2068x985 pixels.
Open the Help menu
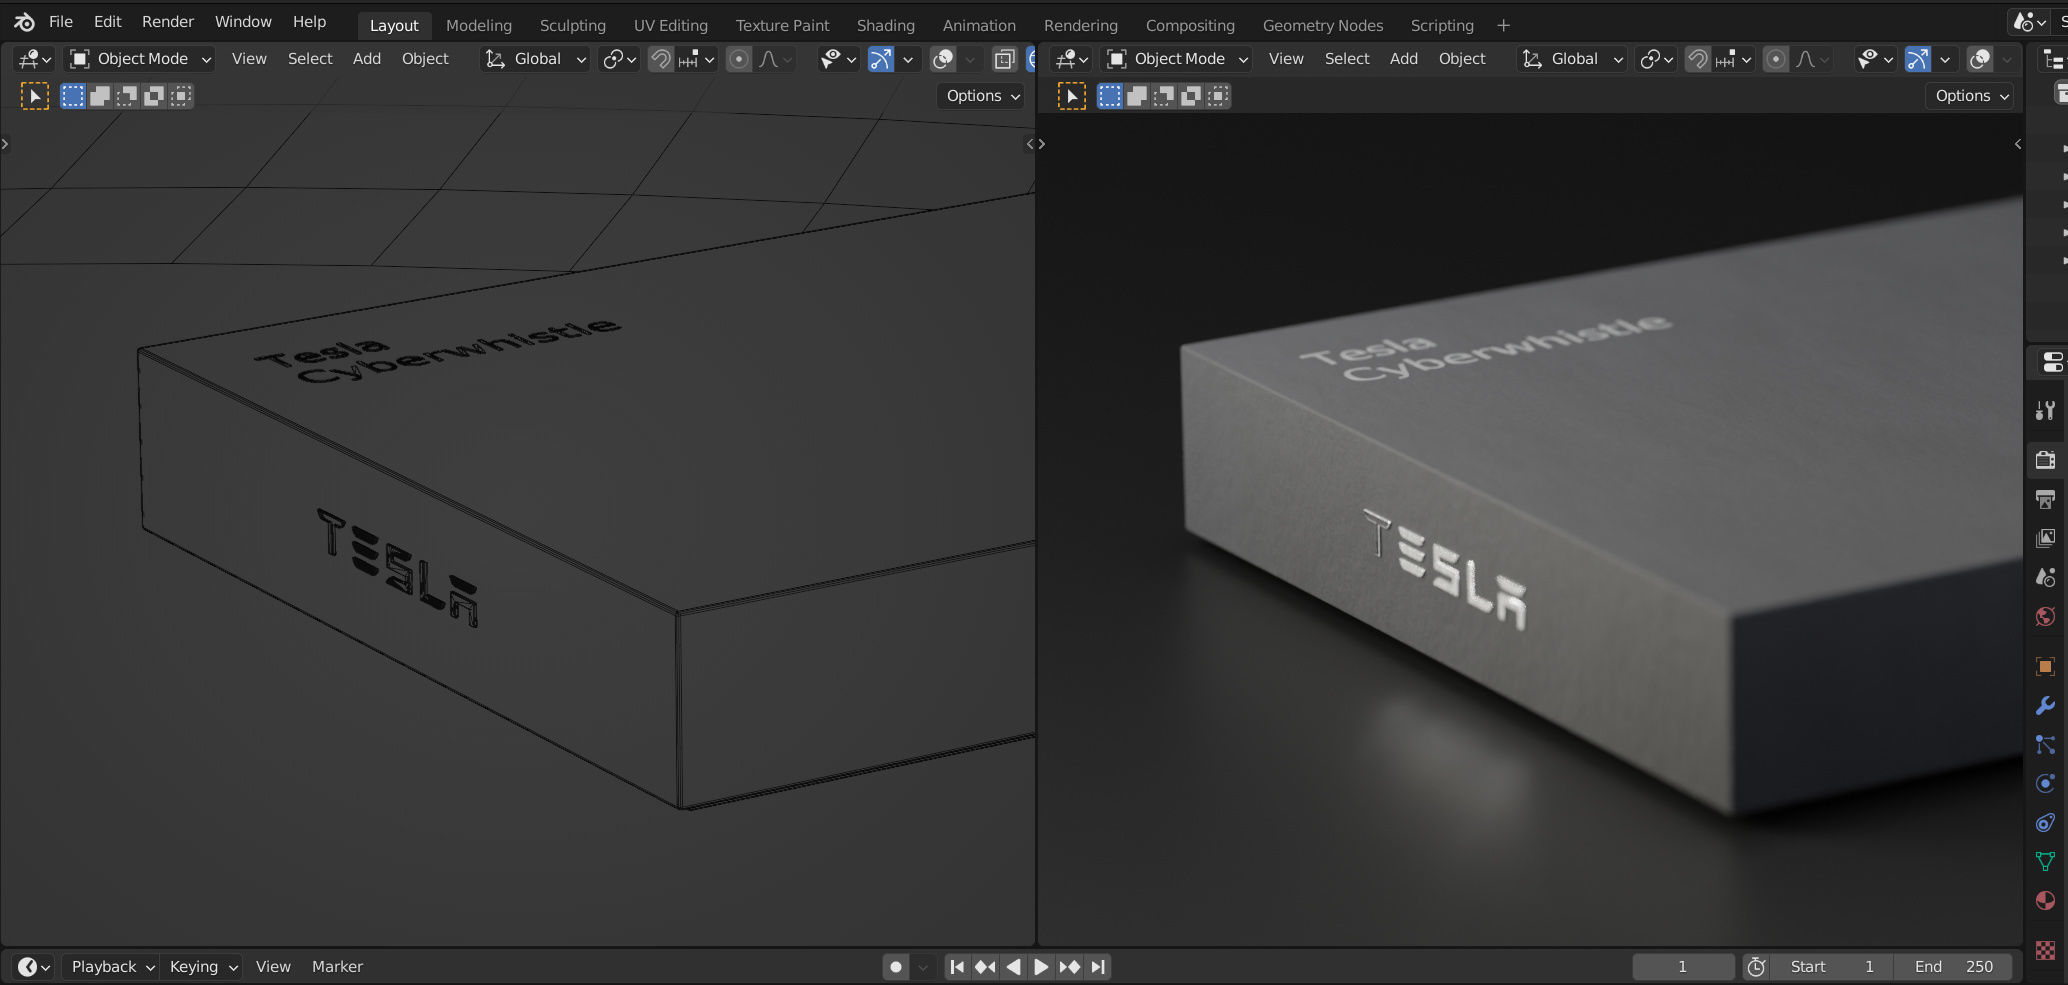[309, 22]
